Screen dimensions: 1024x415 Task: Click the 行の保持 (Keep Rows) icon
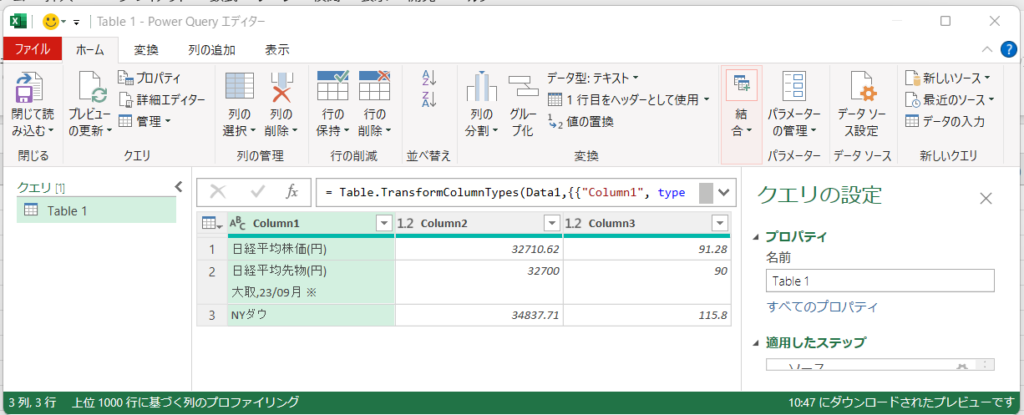pyautogui.click(x=331, y=87)
